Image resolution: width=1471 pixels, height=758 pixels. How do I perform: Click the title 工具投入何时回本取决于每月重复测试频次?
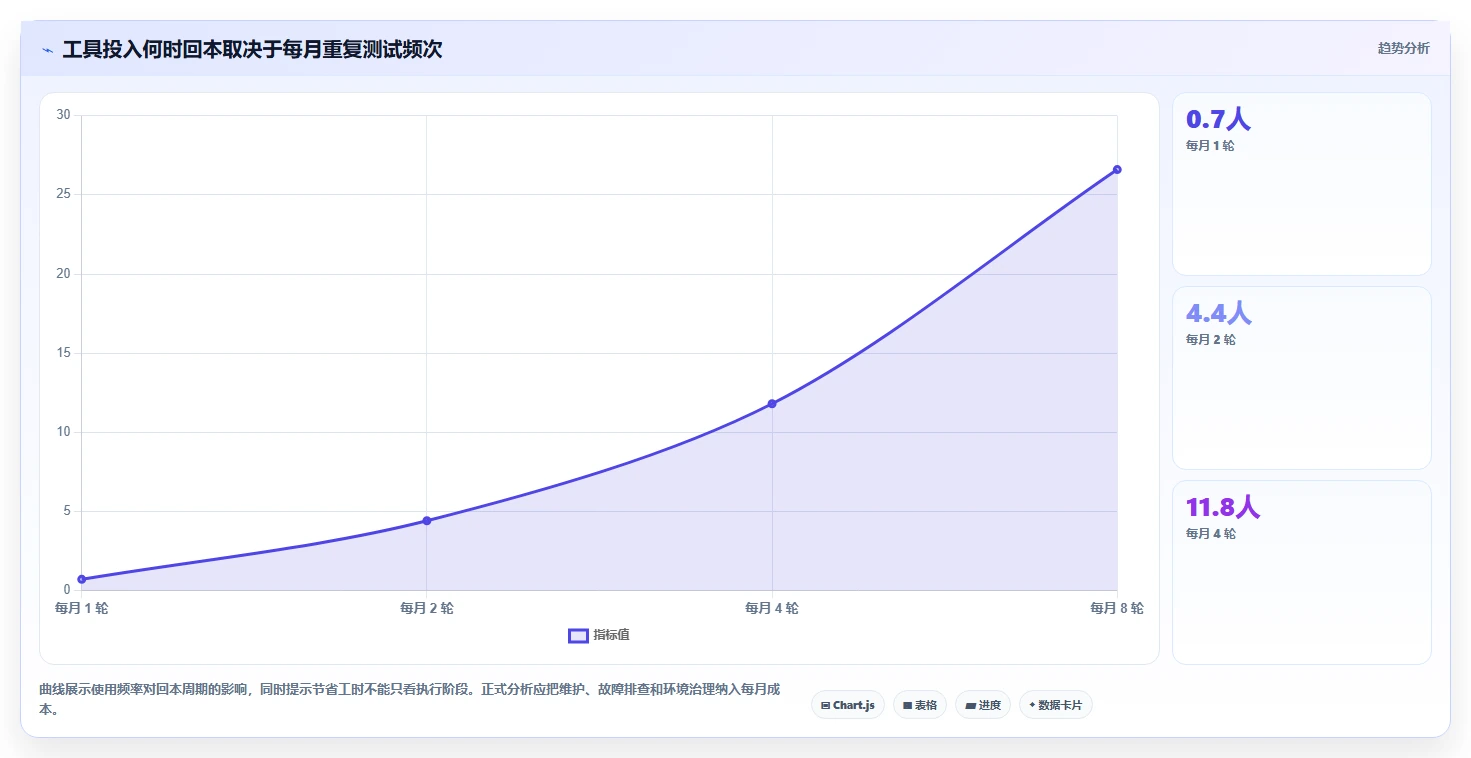pos(252,50)
